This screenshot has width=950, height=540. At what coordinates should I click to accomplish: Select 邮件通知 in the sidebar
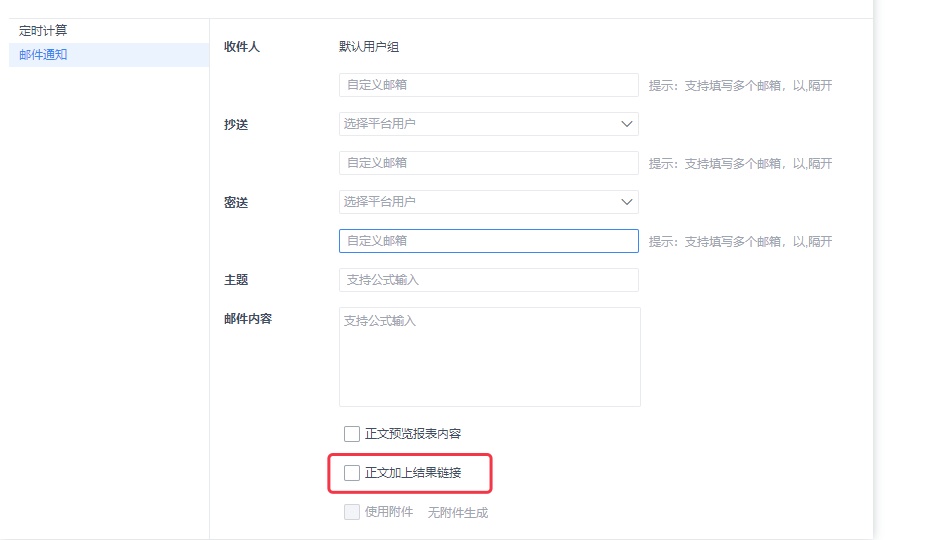(43, 55)
